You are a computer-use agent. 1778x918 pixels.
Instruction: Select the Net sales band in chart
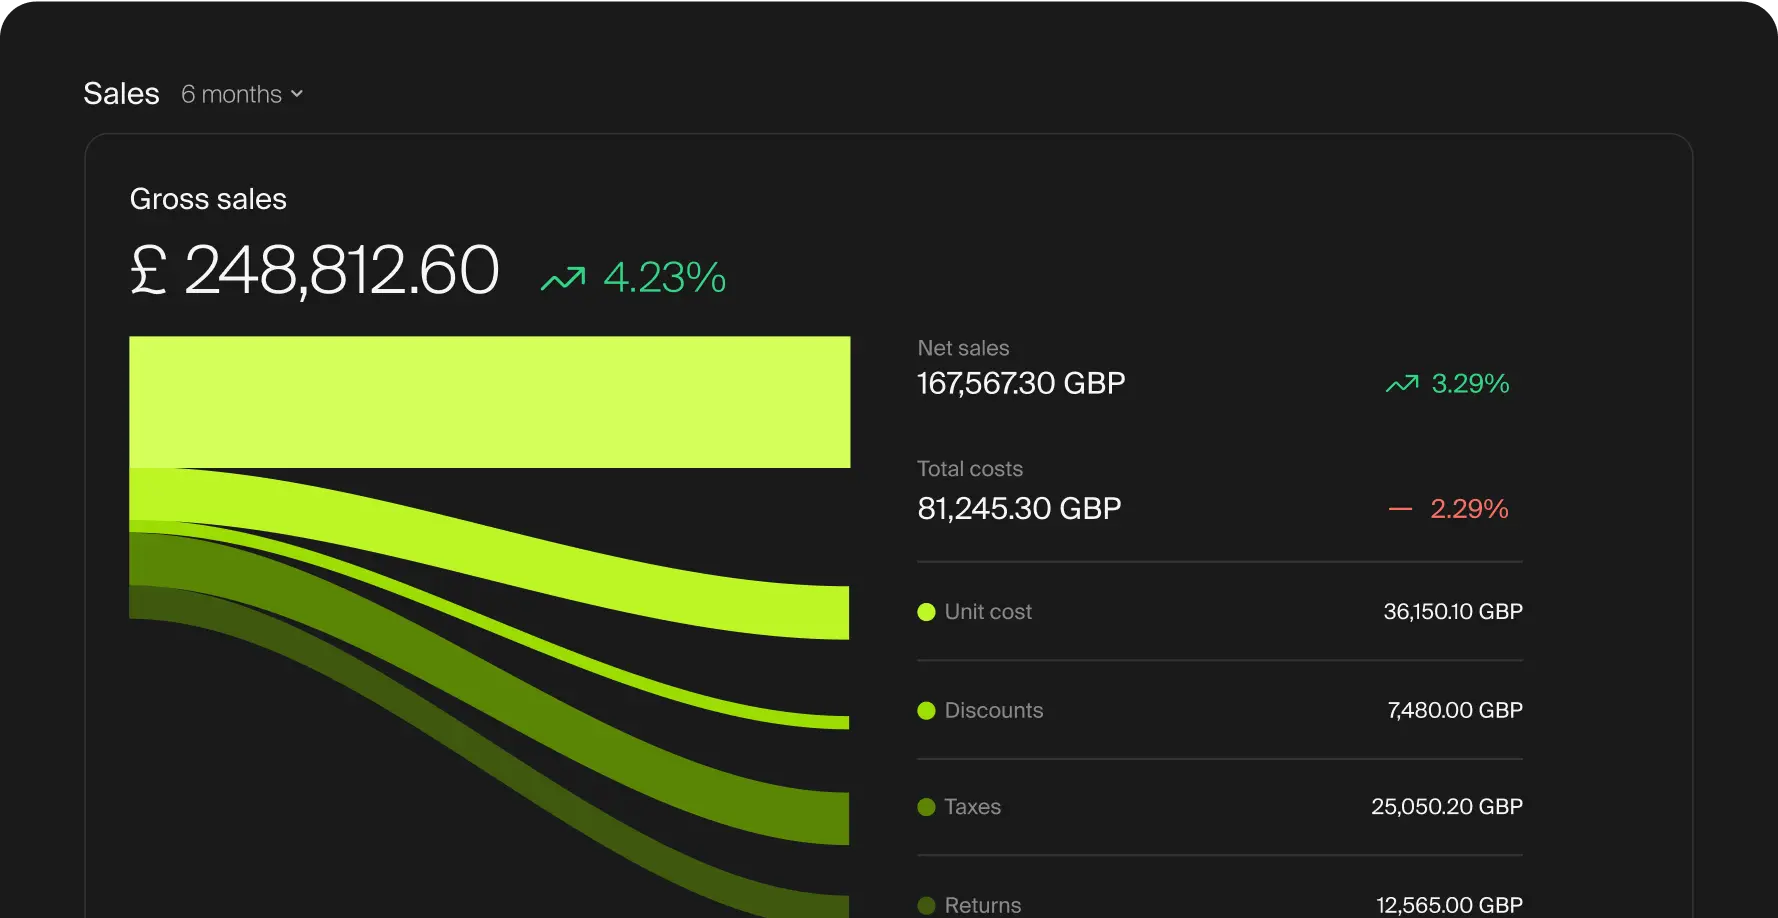pyautogui.click(x=489, y=402)
